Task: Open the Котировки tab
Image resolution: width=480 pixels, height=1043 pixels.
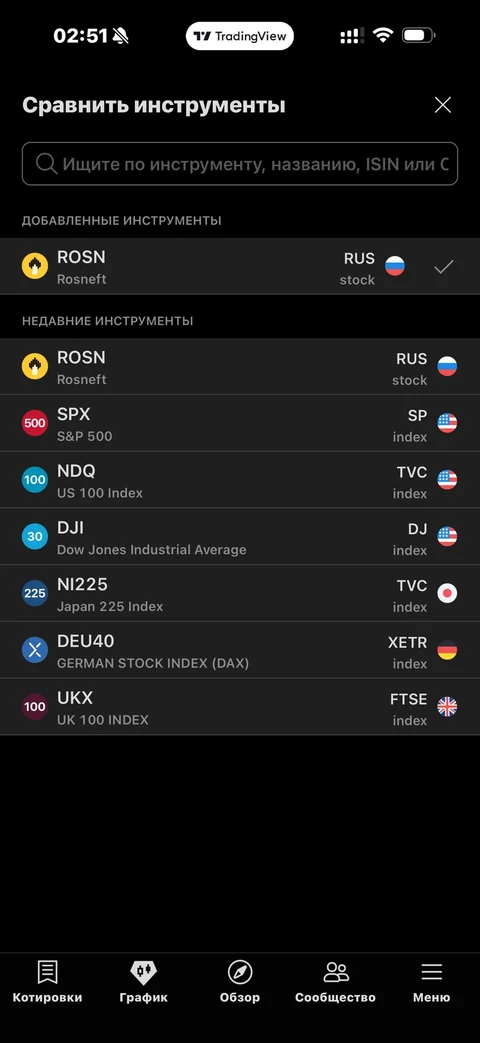Action: 47,982
